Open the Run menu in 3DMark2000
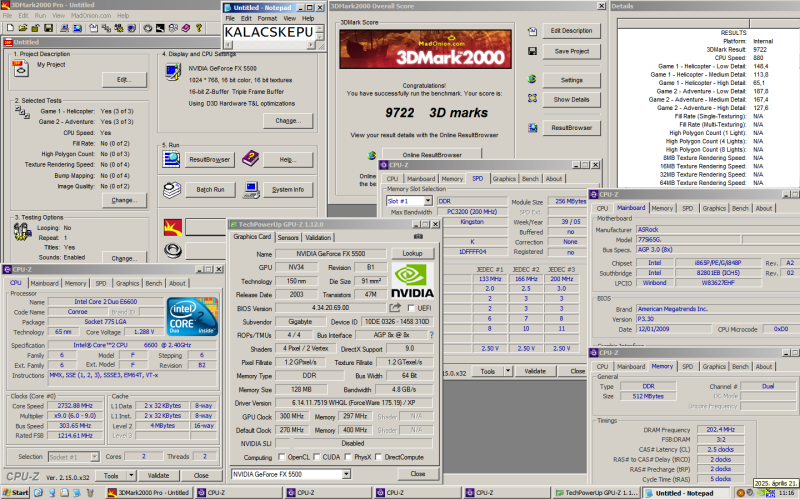 tap(41, 15)
